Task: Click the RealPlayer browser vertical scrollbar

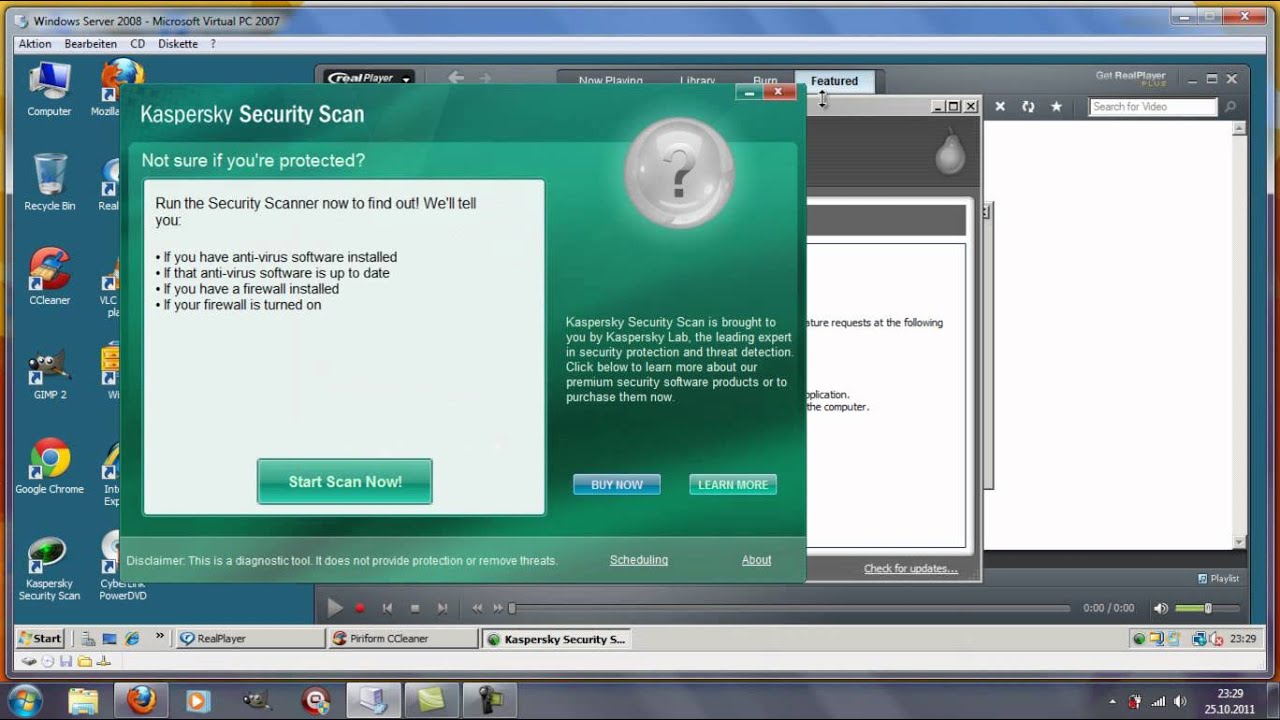Action: [1240, 335]
